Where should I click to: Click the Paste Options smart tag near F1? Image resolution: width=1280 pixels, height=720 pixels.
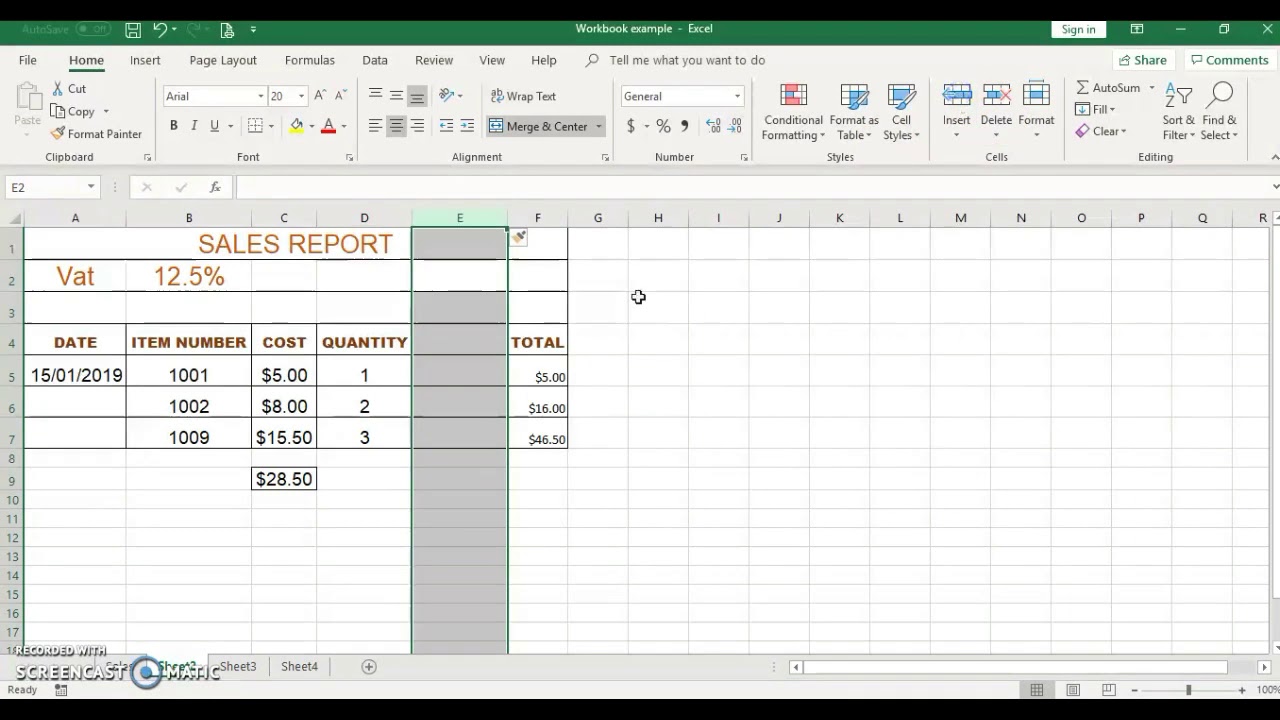(x=518, y=237)
